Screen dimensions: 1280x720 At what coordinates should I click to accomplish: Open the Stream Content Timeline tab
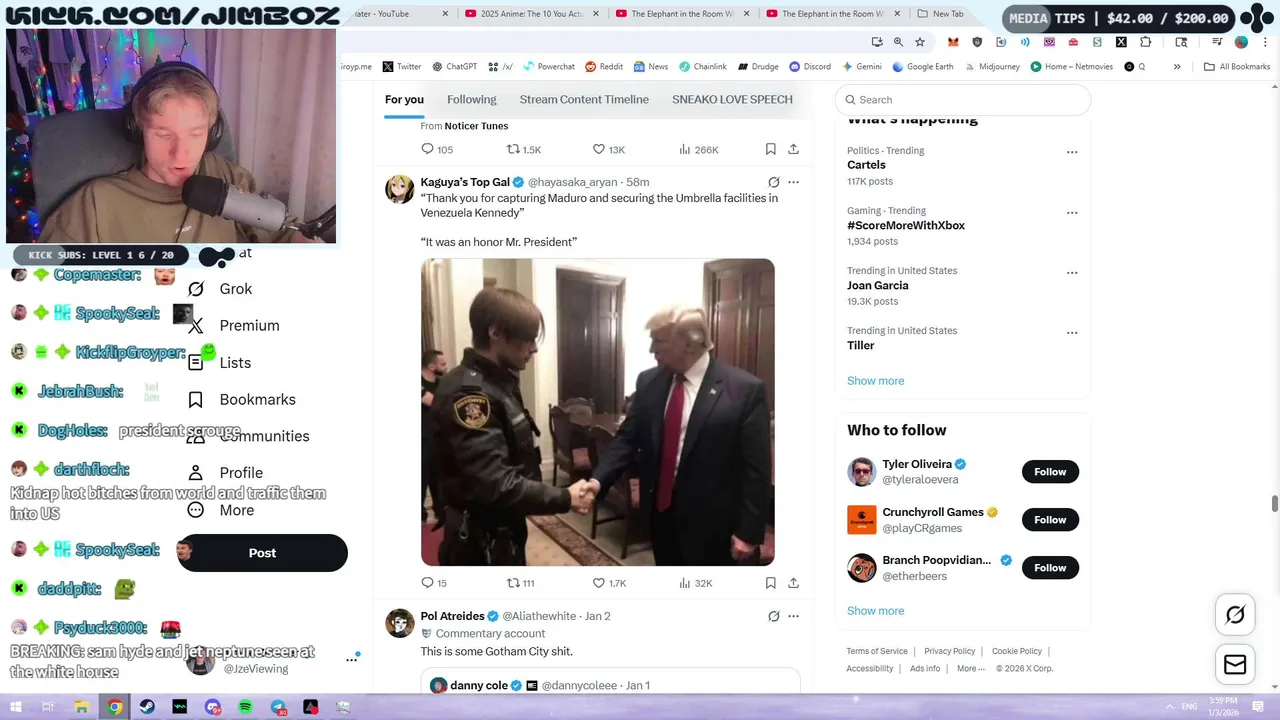click(584, 99)
